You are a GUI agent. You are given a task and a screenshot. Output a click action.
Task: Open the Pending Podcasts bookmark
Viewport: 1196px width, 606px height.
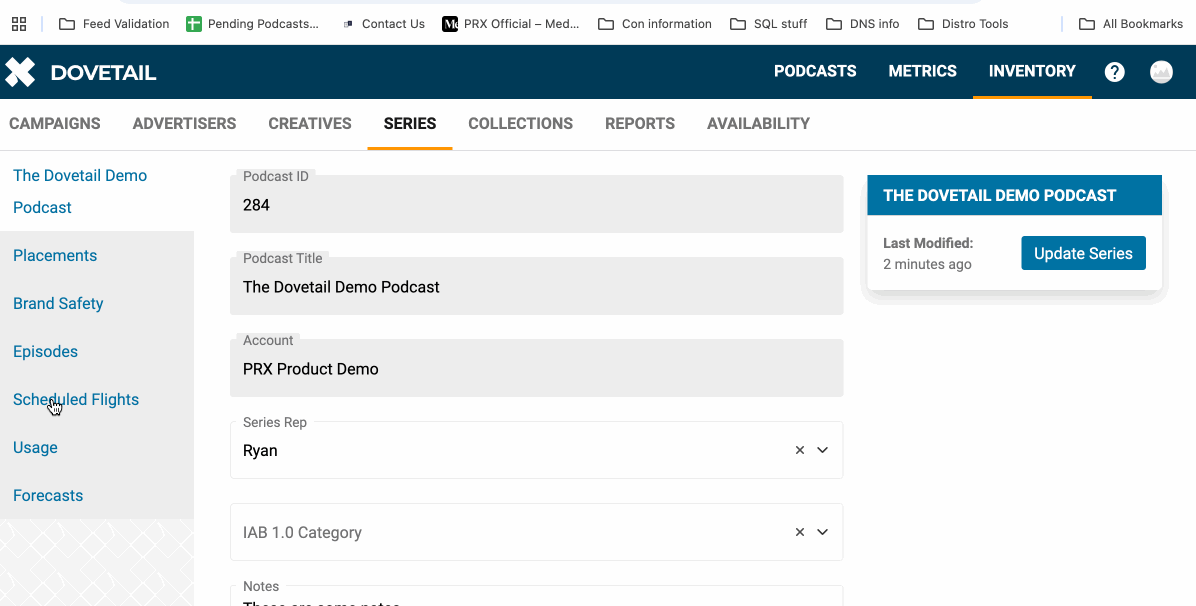pyautogui.click(x=252, y=24)
